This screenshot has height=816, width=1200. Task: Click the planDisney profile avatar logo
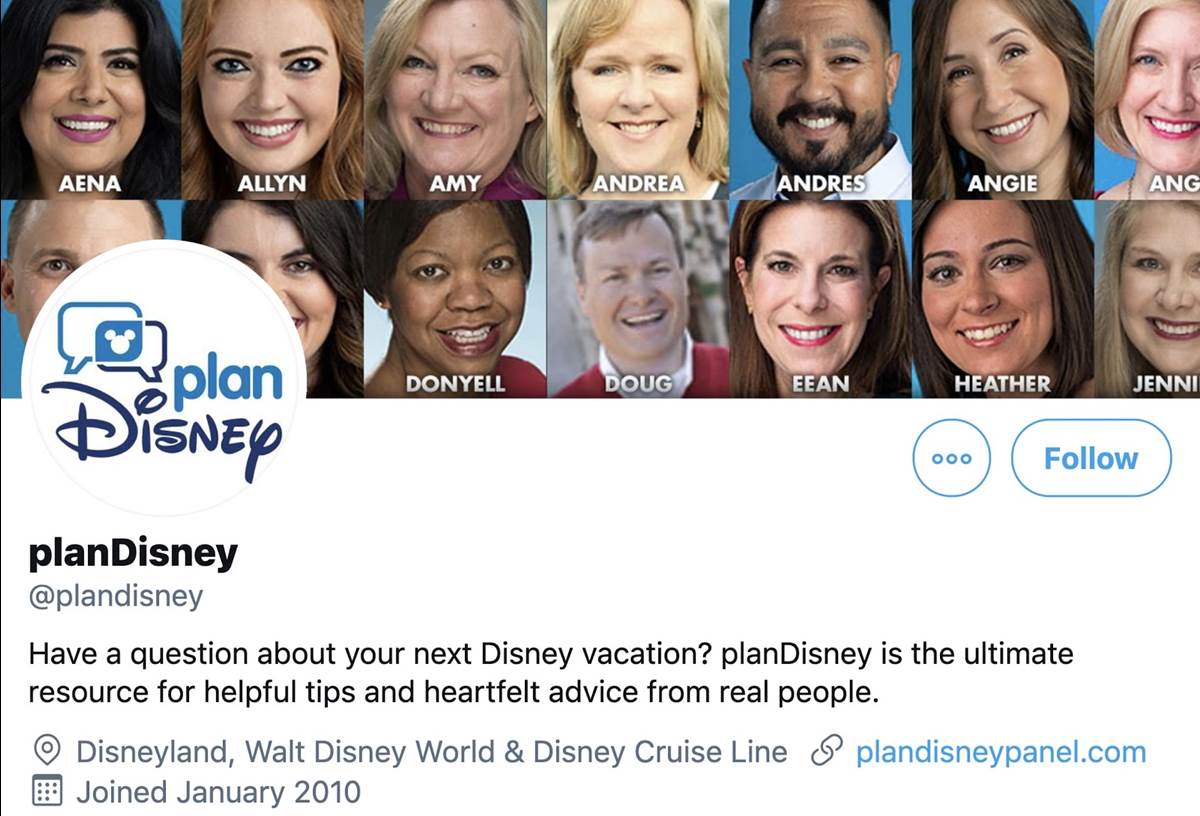click(x=164, y=378)
